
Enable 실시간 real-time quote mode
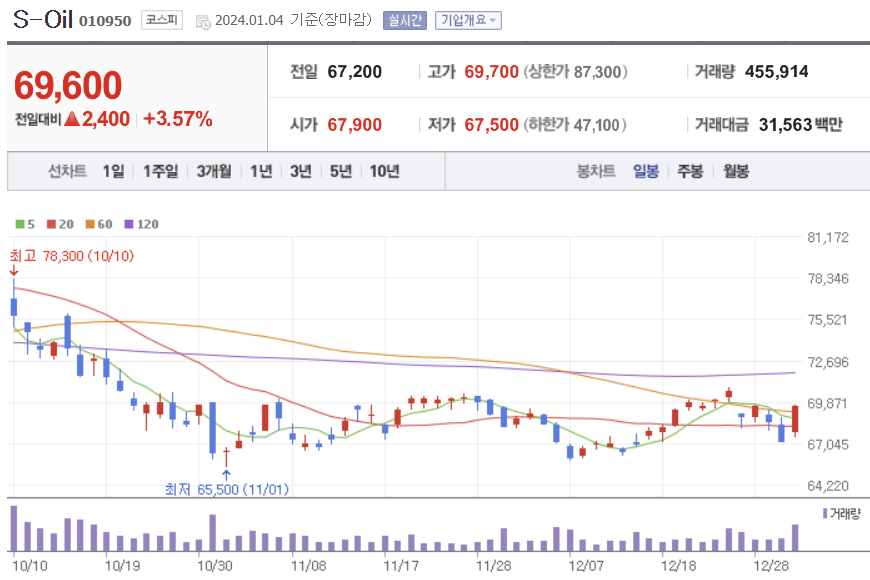point(404,19)
